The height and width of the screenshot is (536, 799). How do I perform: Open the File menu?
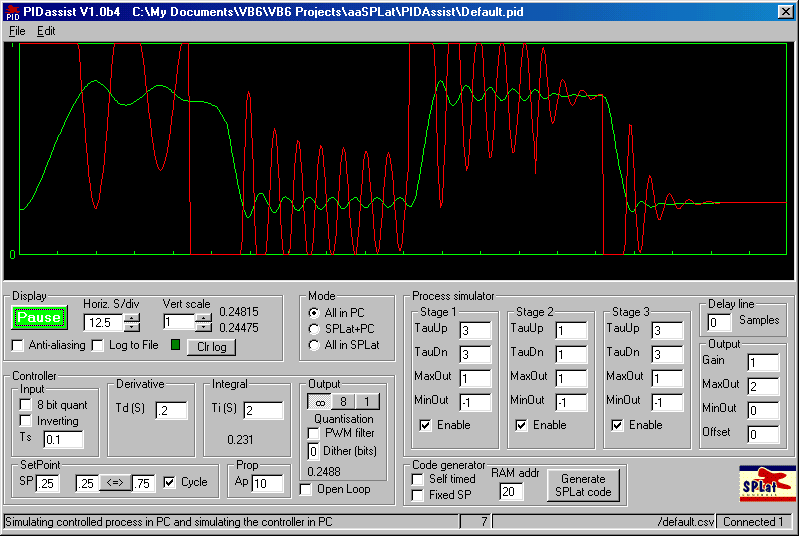click(17, 31)
